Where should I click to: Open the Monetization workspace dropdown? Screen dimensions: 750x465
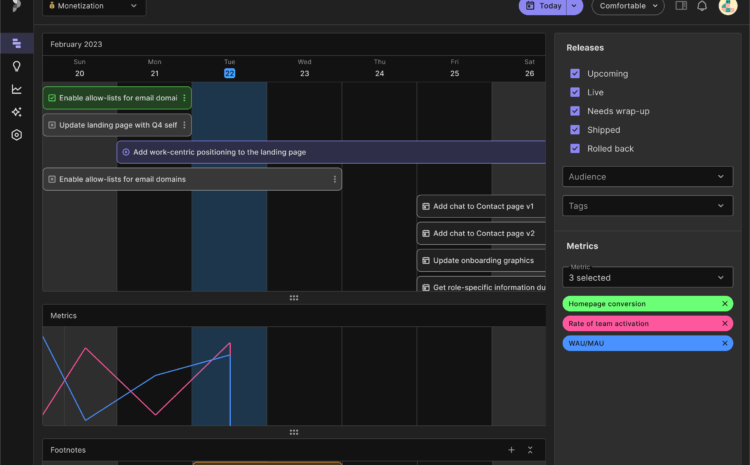[x=94, y=6]
